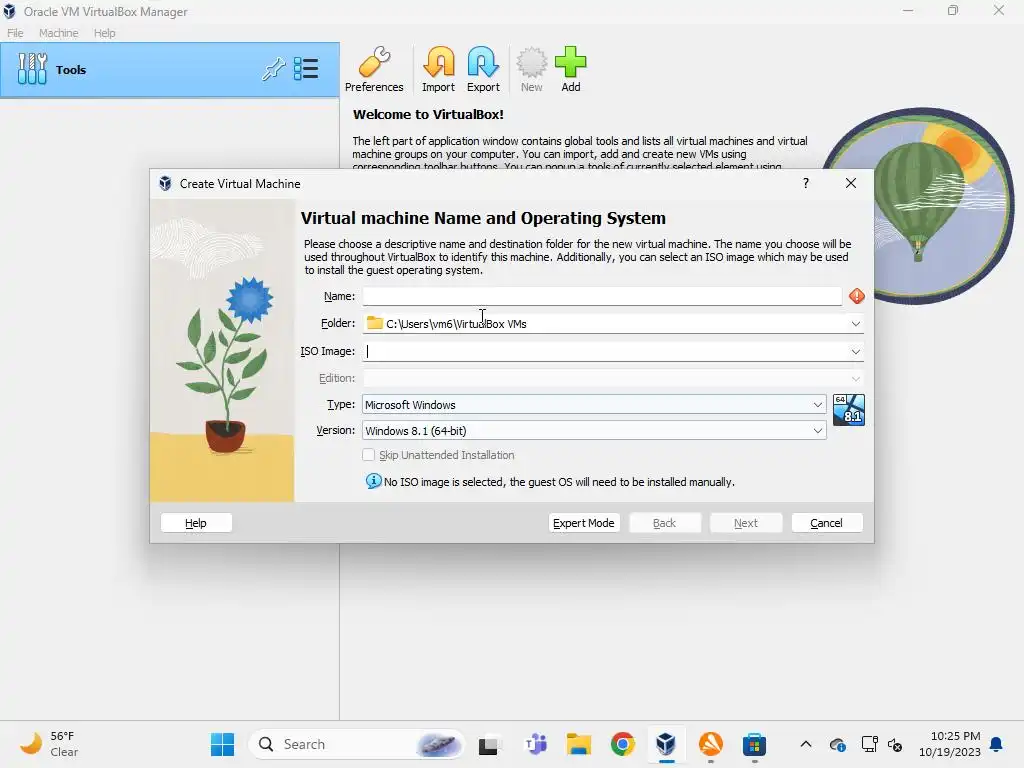Click the Import appliance icon
This screenshot has height=768, width=1024.
point(438,70)
